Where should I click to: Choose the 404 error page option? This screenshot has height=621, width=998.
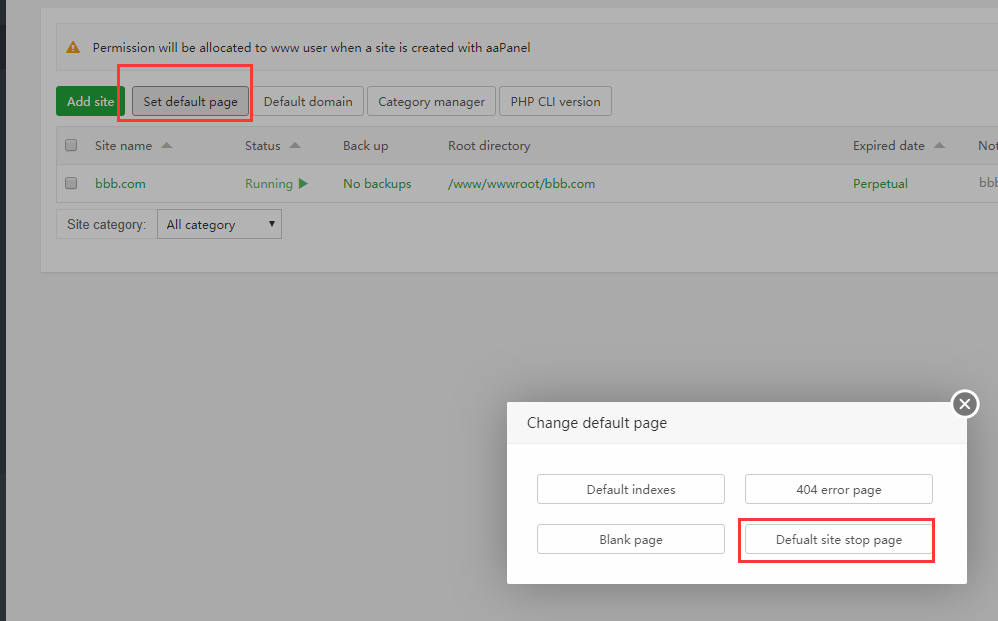pos(839,489)
